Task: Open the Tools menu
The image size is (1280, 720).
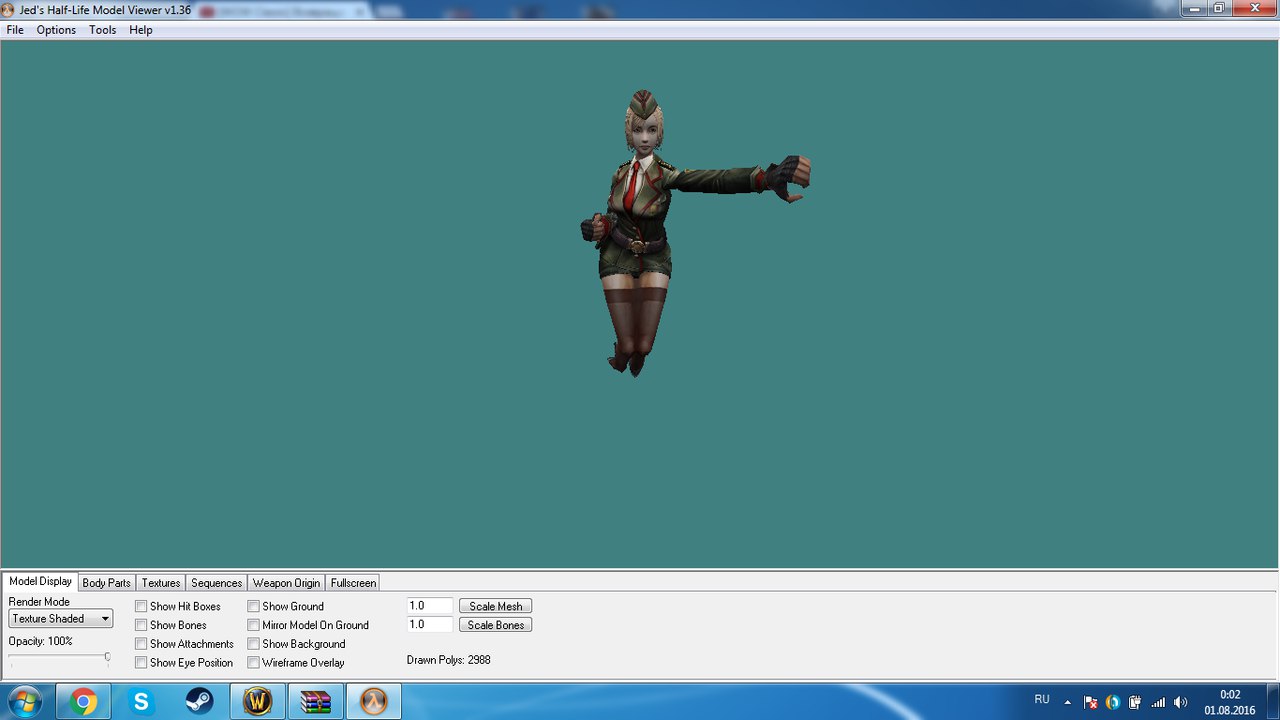Action: [x=102, y=30]
